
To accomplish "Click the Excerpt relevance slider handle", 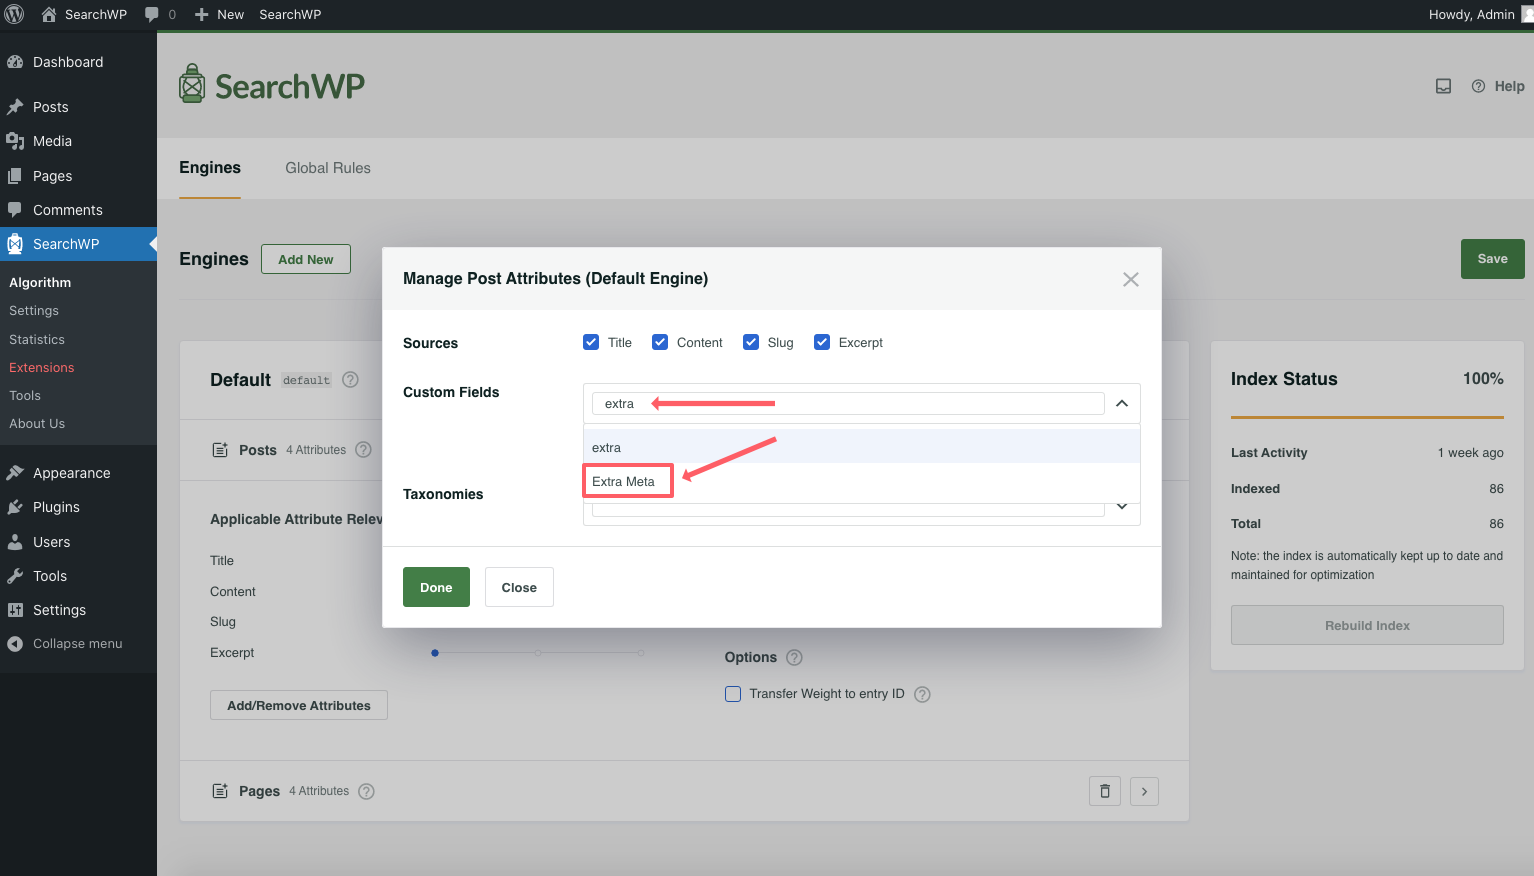I will pos(435,653).
